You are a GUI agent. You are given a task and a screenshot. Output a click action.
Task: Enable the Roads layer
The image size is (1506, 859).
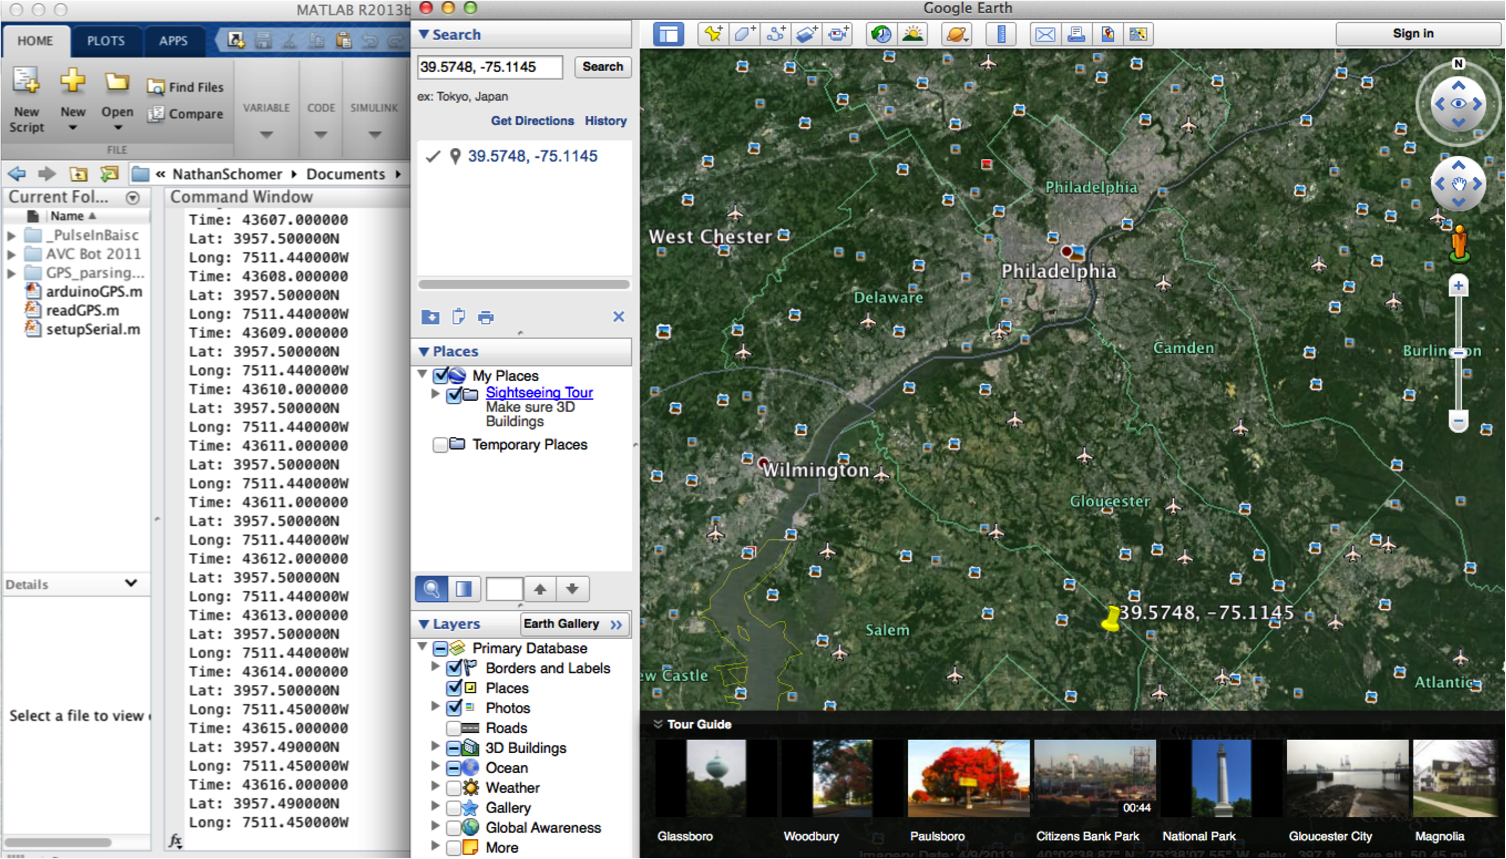454,728
